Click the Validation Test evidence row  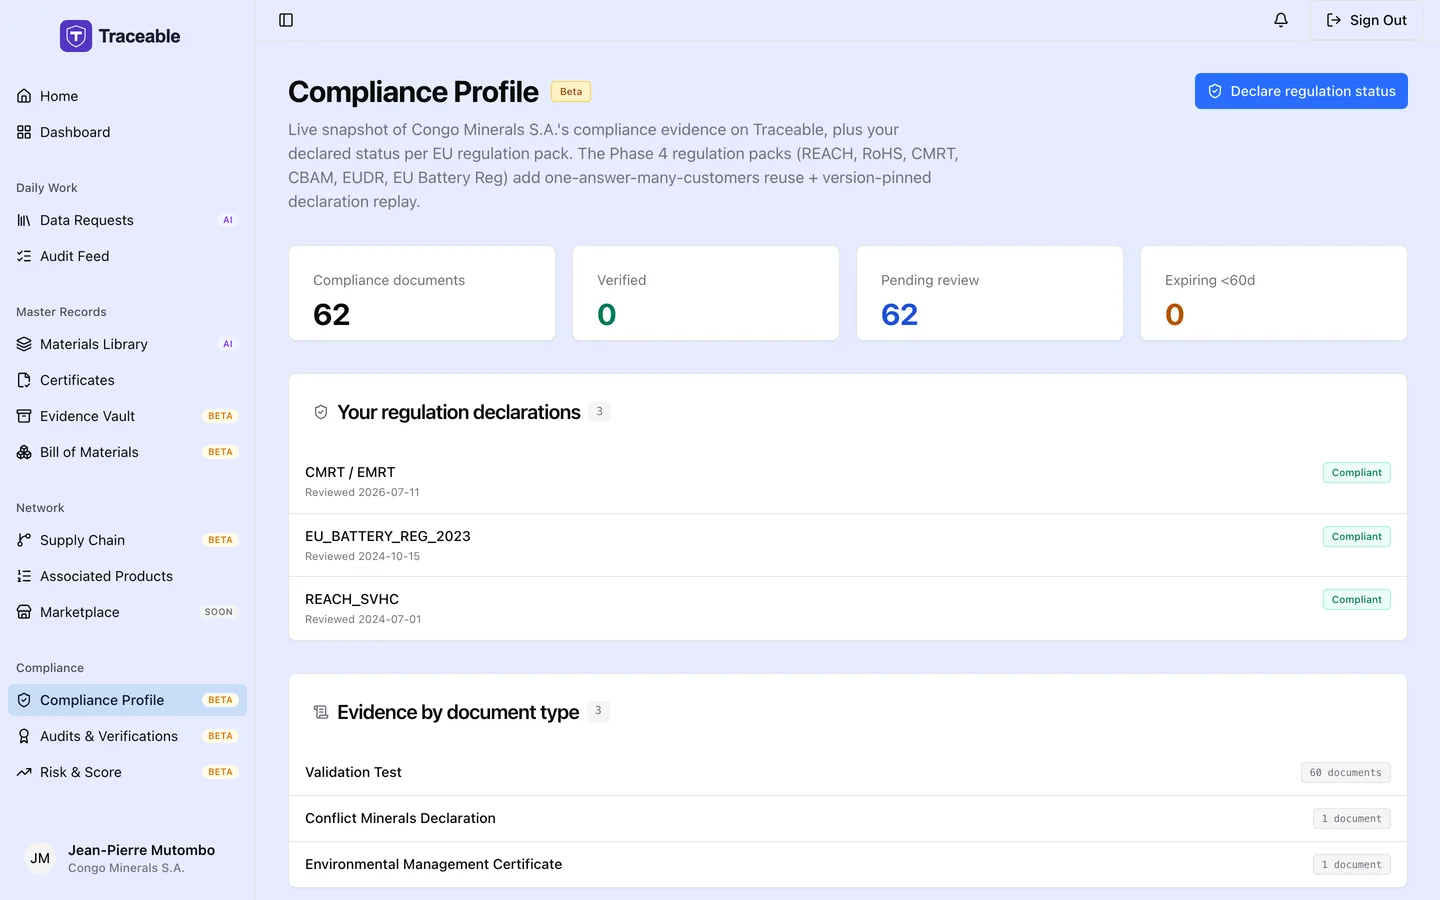point(848,772)
